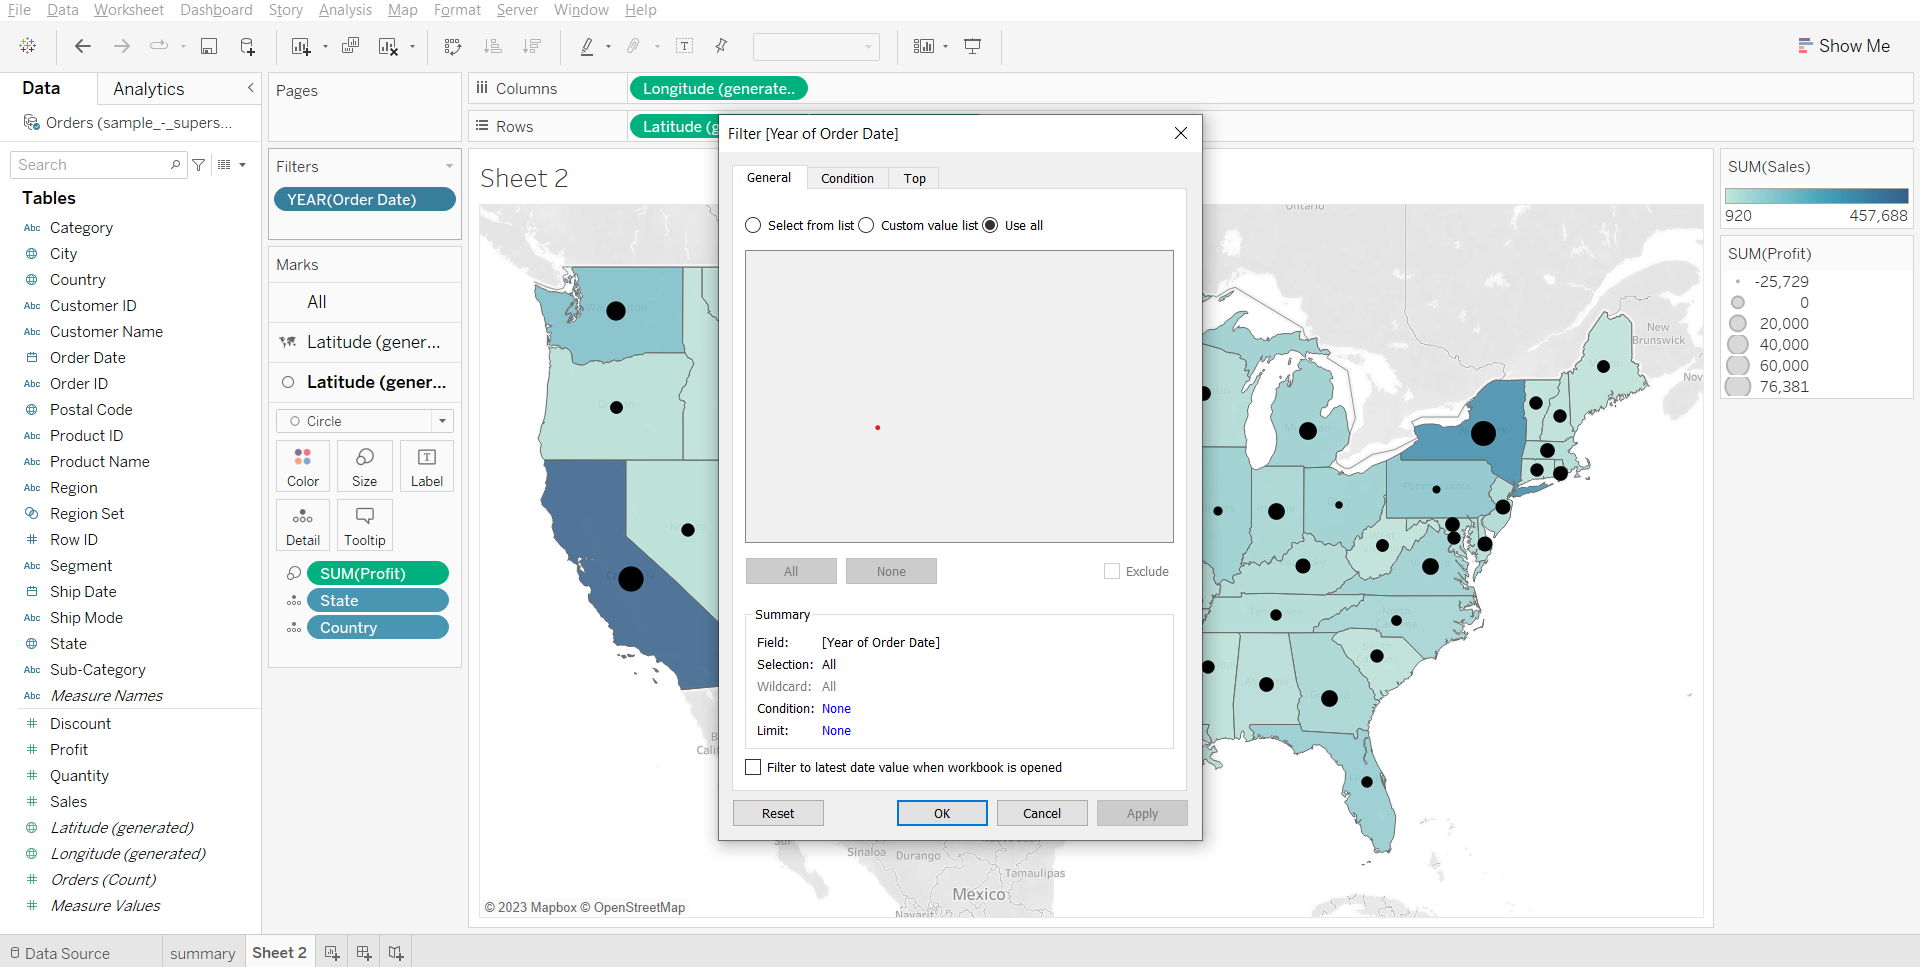The height and width of the screenshot is (967, 1920).
Task: Choose the 'Custom value list' radio button
Action: [x=867, y=226]
